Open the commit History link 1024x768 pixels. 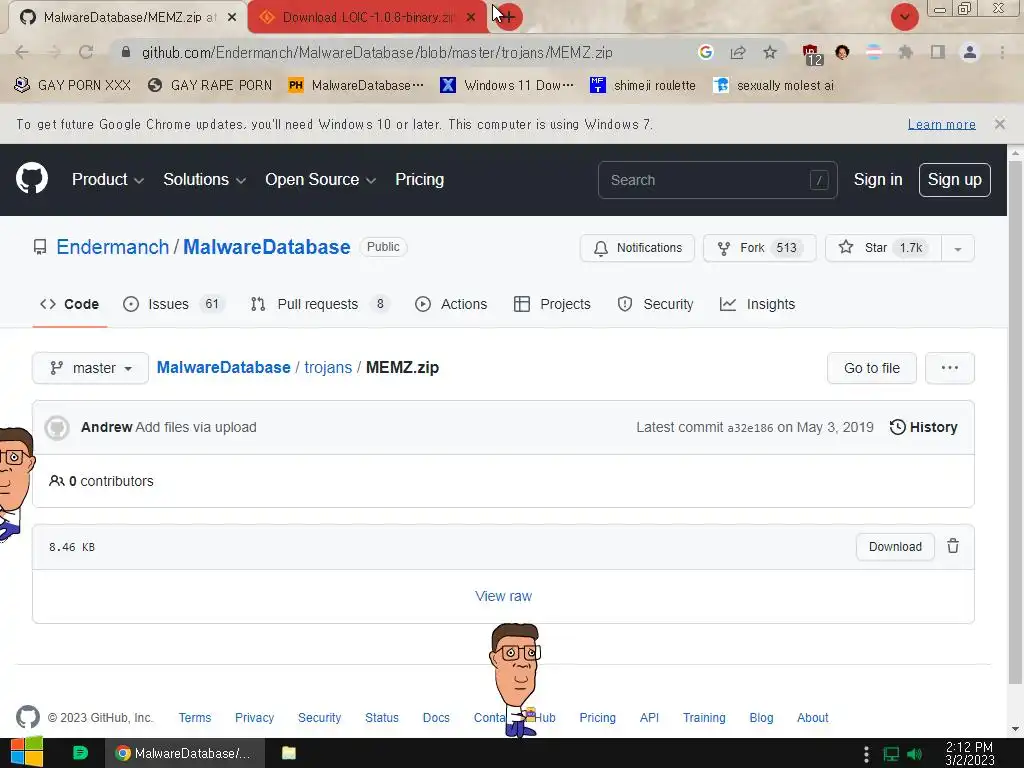(923, 427)
